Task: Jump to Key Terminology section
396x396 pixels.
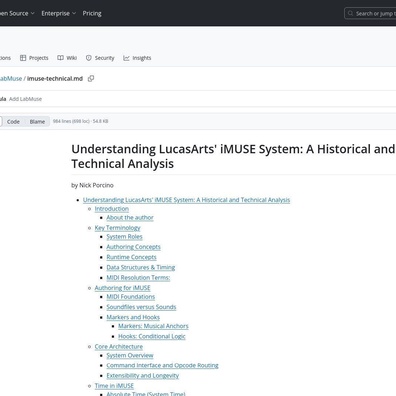Action: pos(117,228)
